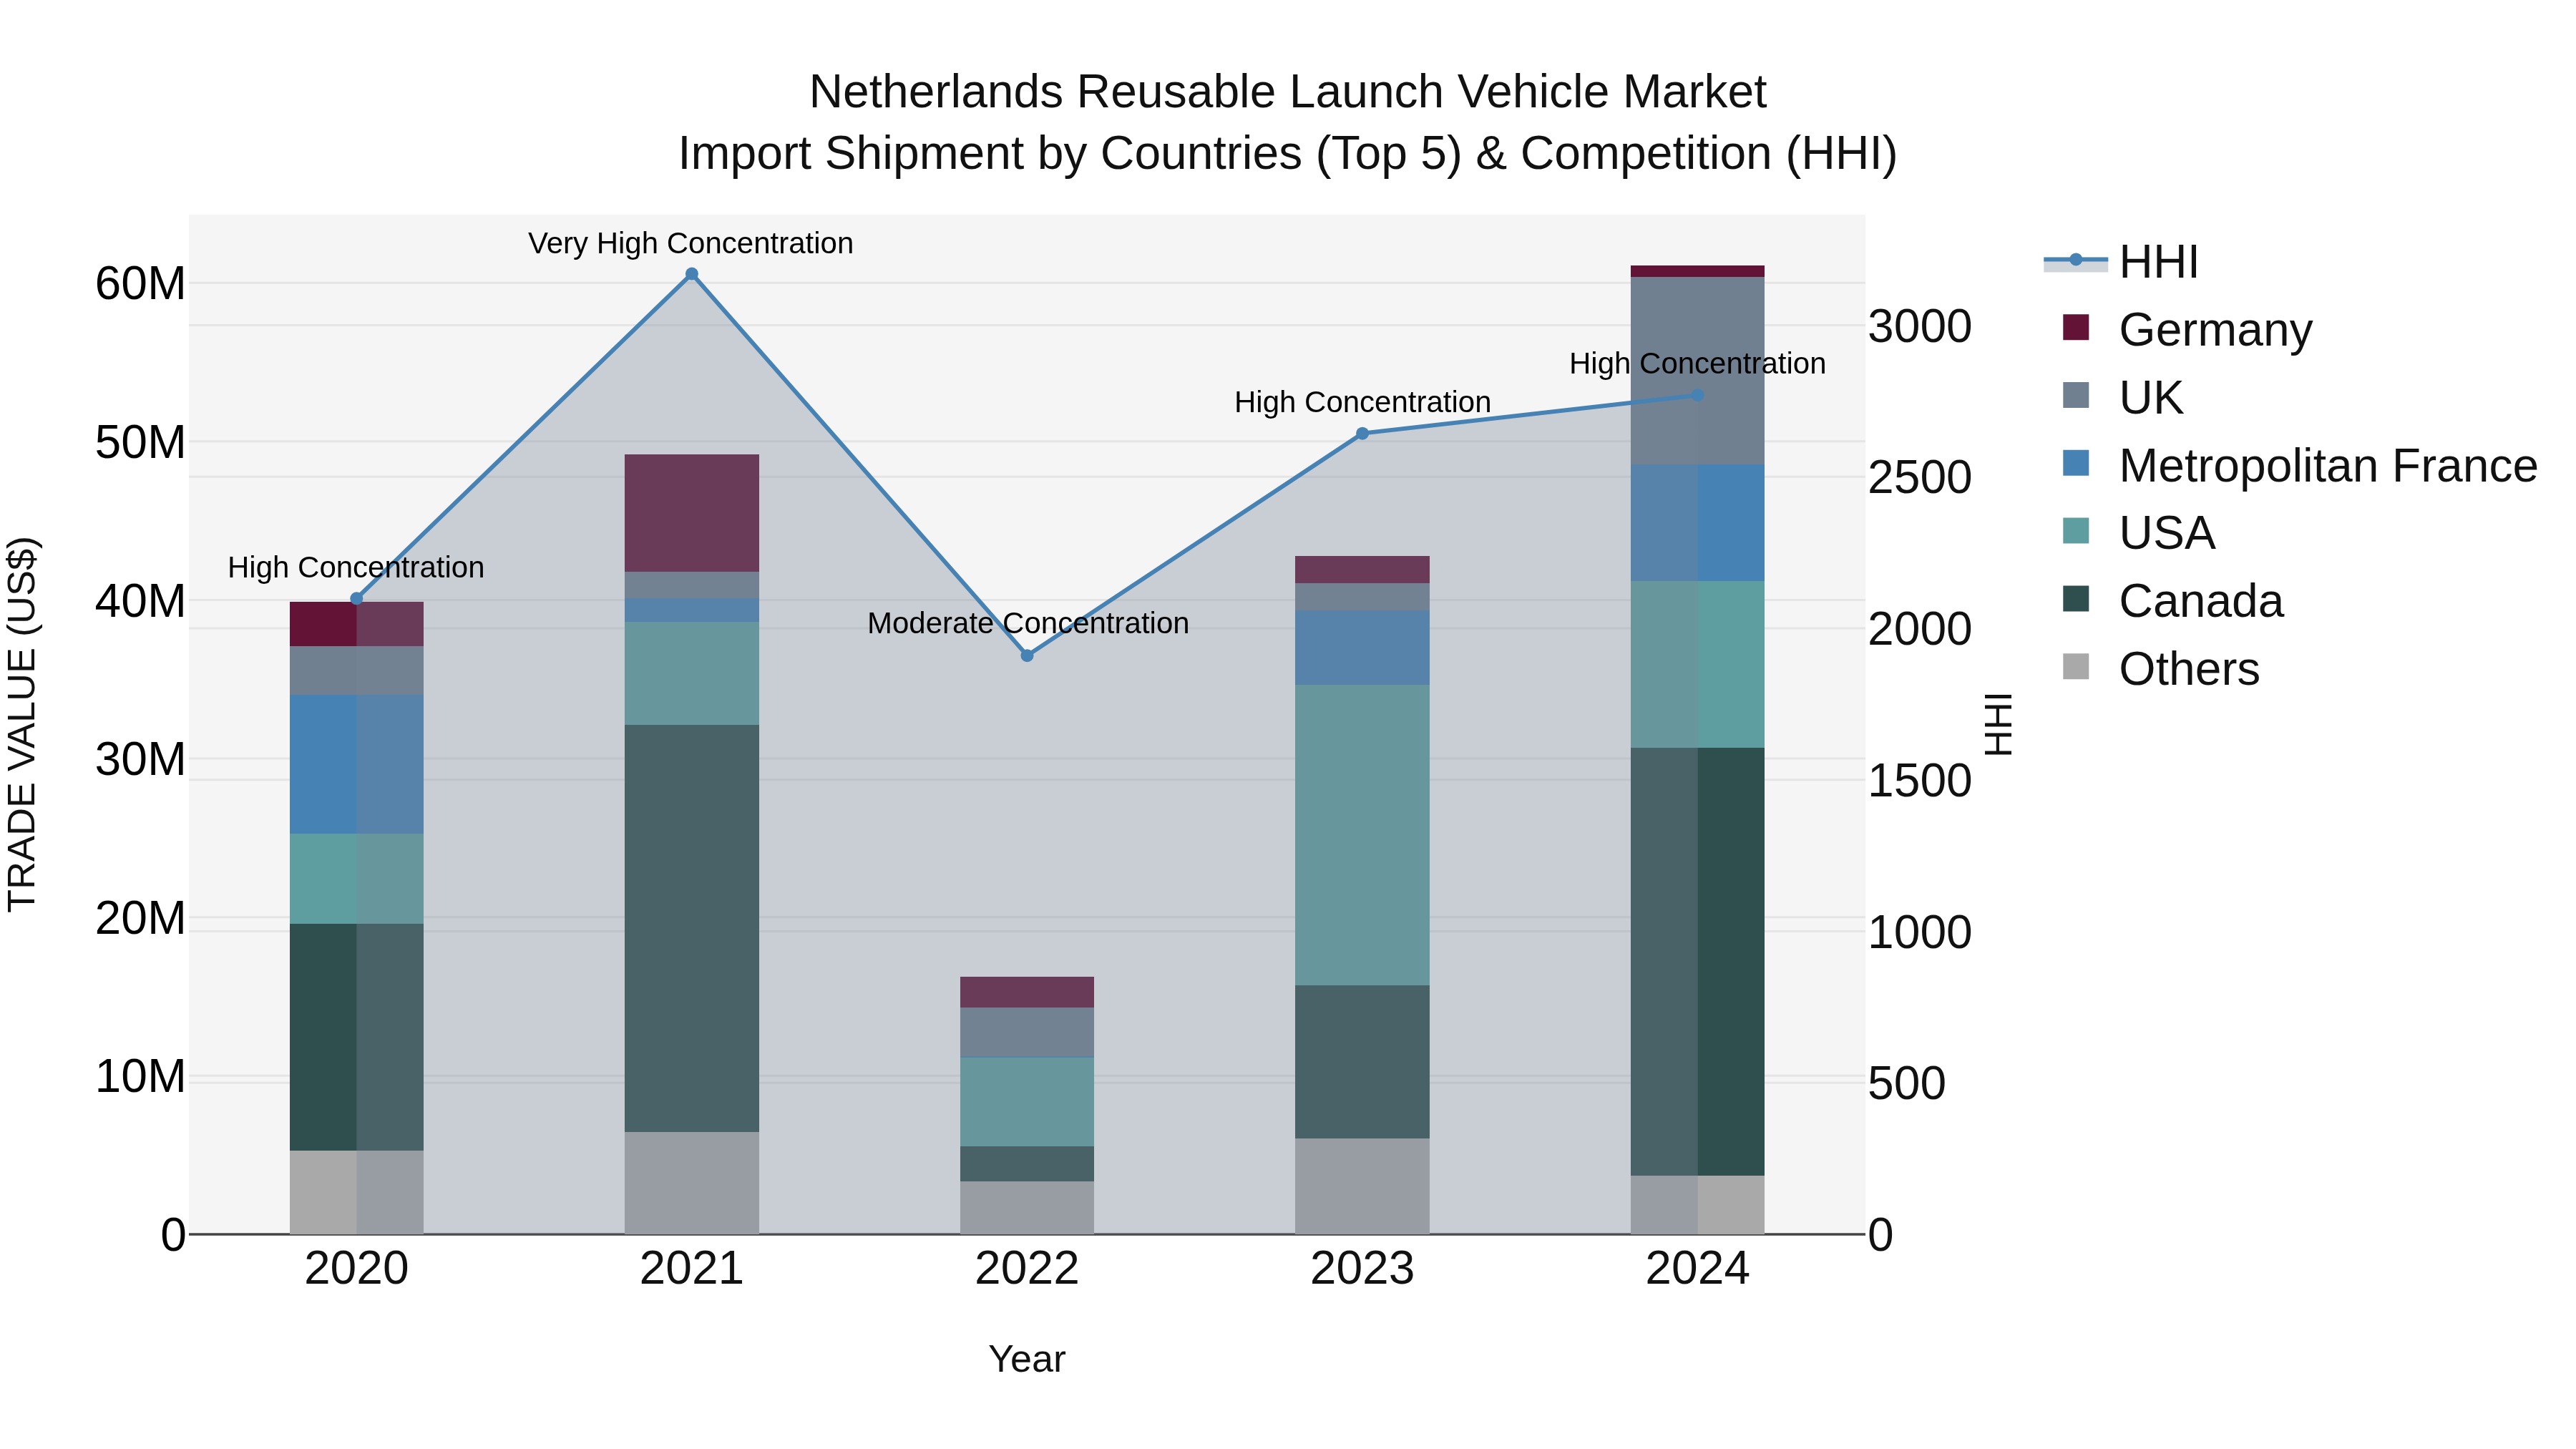Toggle UK series via legend label
Screen dimensions: 2576x1449
[x=2150, y=398]
